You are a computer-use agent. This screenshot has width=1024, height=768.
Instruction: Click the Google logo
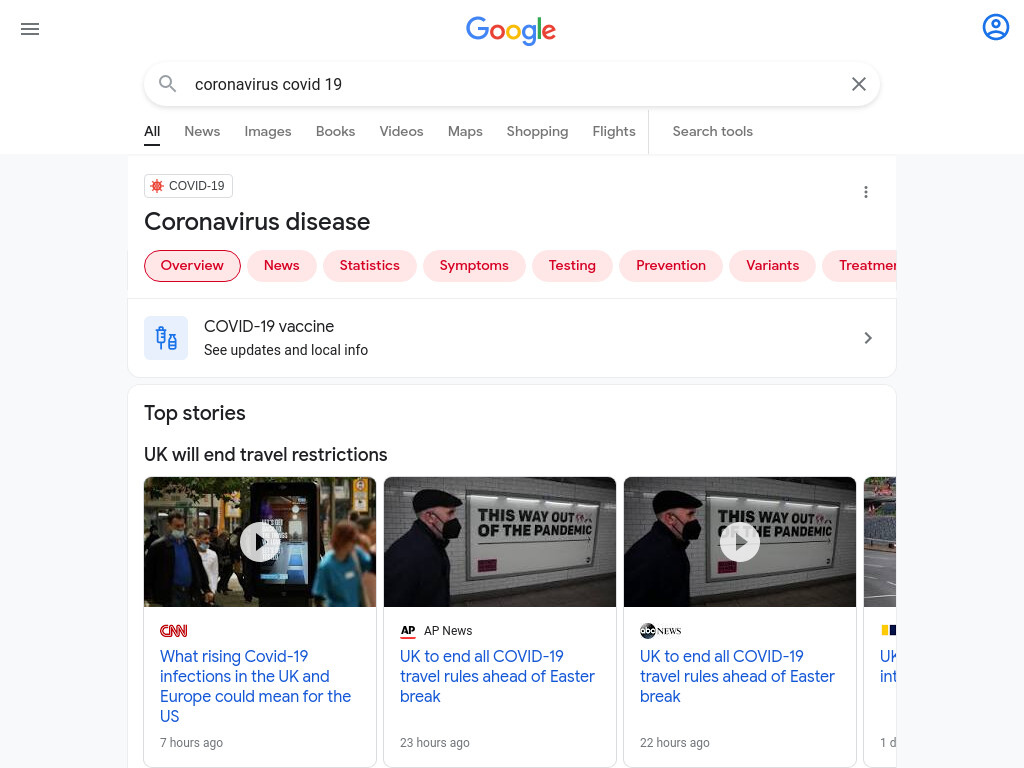pos(511,30)
